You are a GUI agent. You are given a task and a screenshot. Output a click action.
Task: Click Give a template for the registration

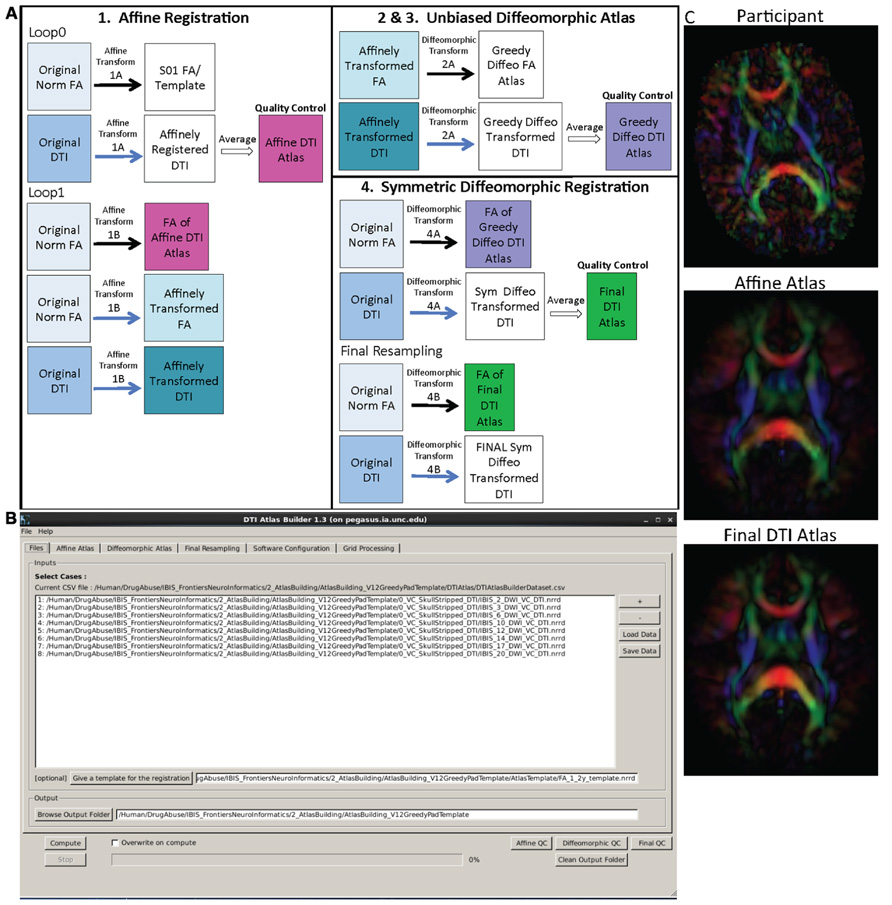point(131,778)
